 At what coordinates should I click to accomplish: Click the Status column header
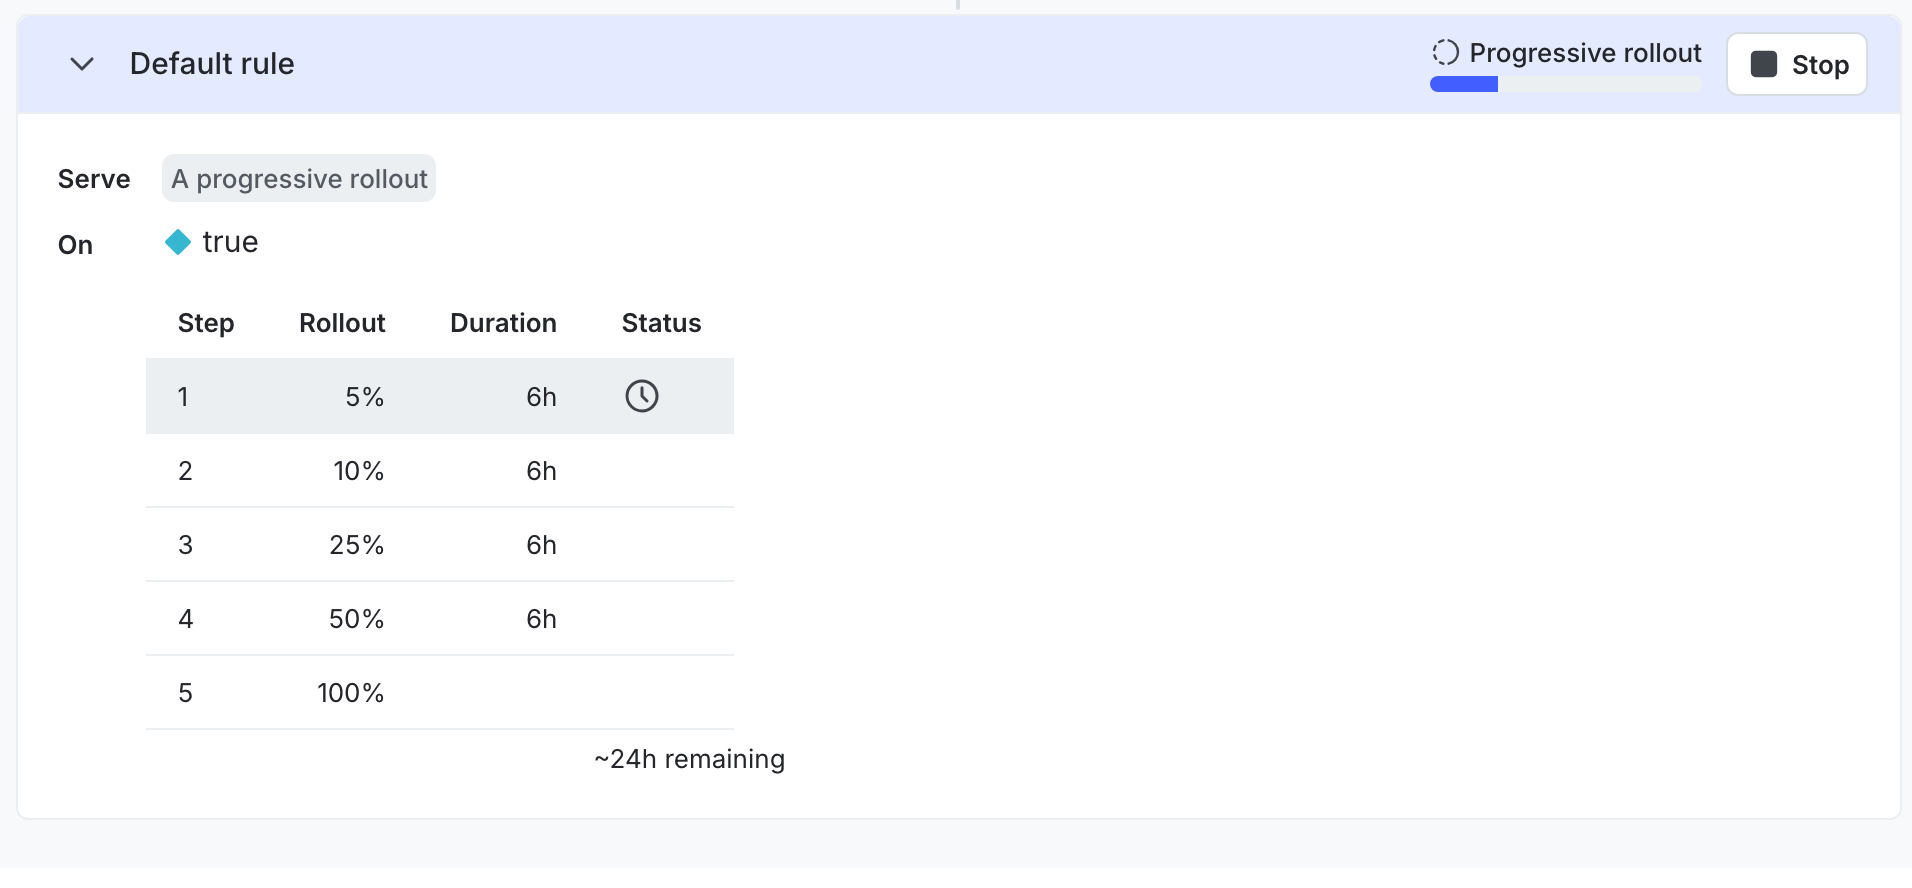pyautogui.click(x=661, y=323)
